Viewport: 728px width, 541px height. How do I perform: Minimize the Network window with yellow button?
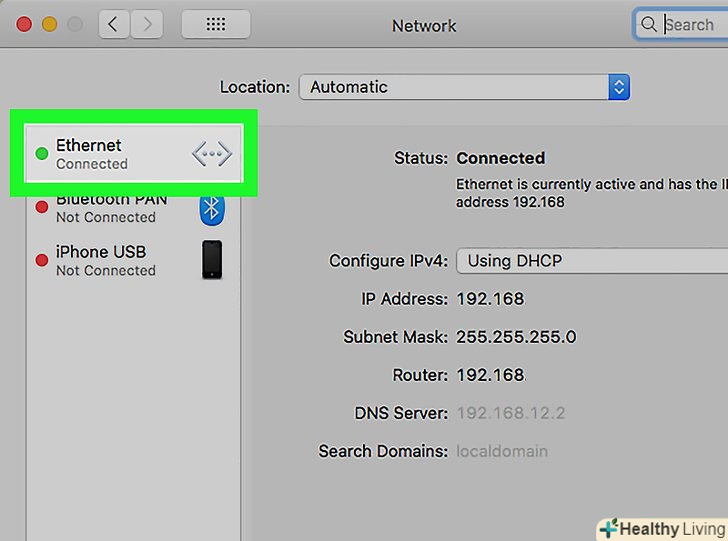[49, 24]
